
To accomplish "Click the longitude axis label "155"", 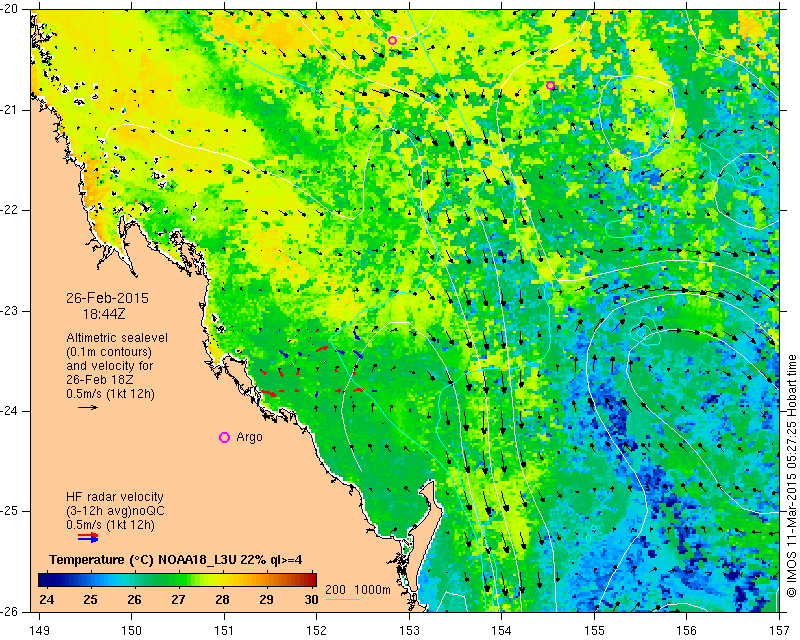I will click(594, 631).
